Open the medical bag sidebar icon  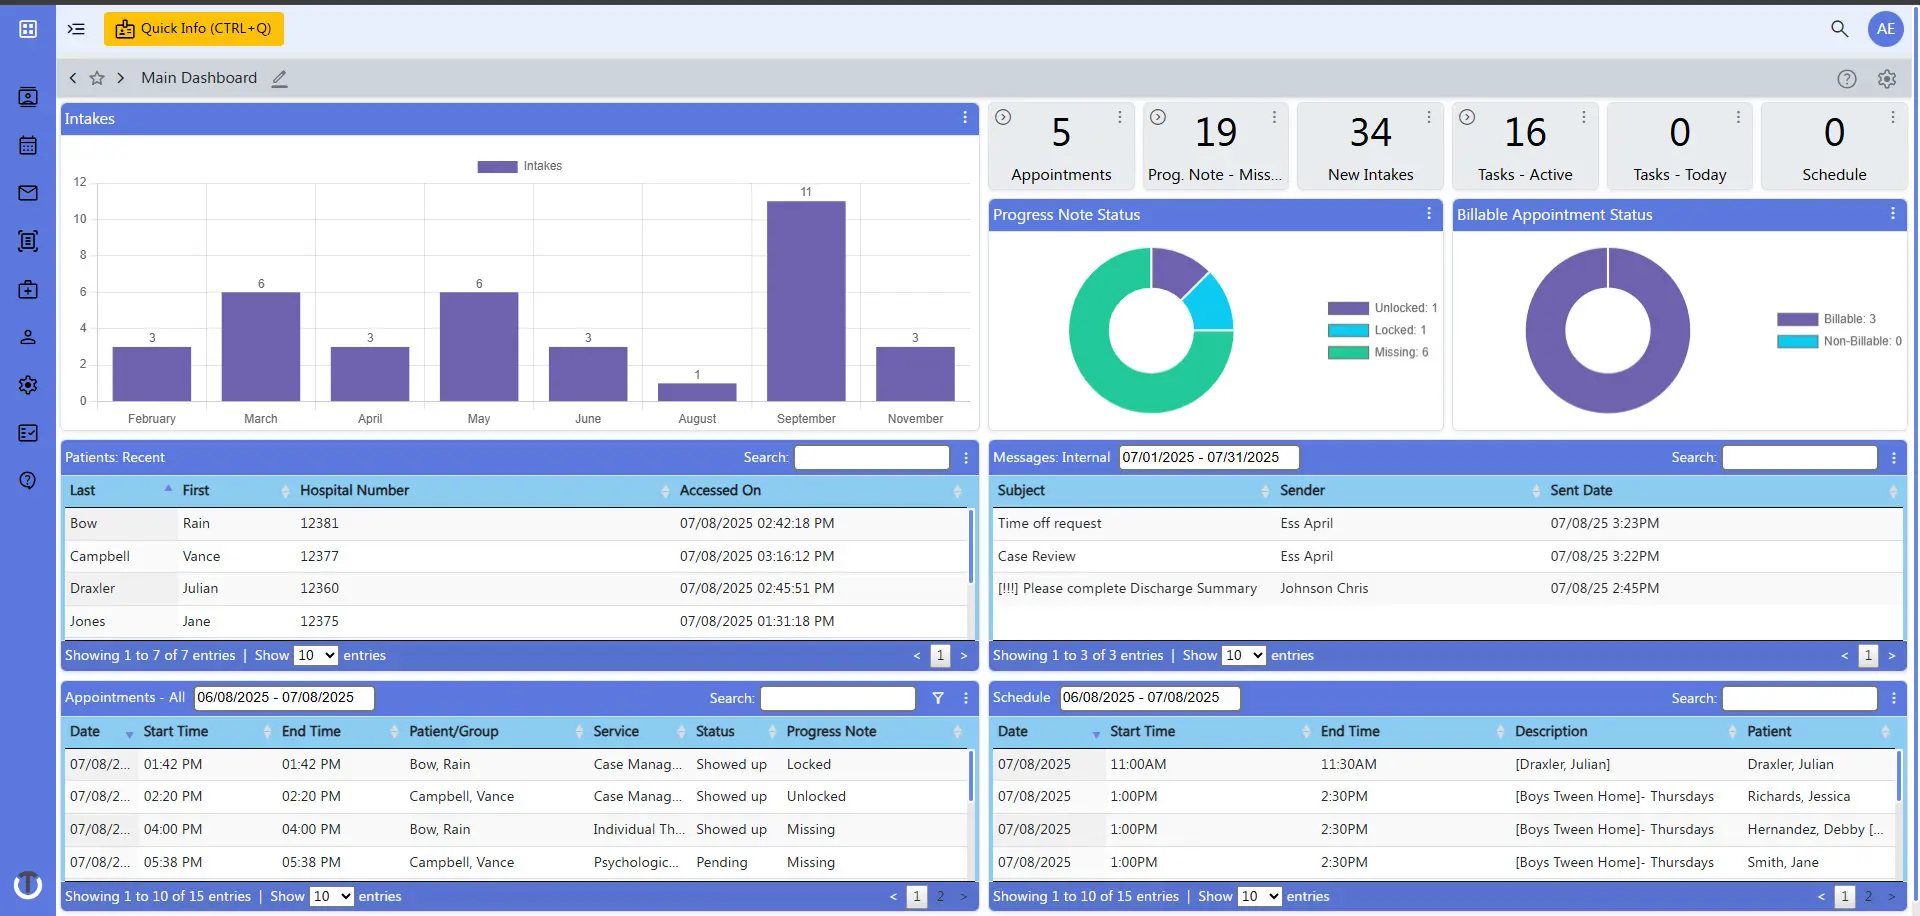[x=28, y=289]
